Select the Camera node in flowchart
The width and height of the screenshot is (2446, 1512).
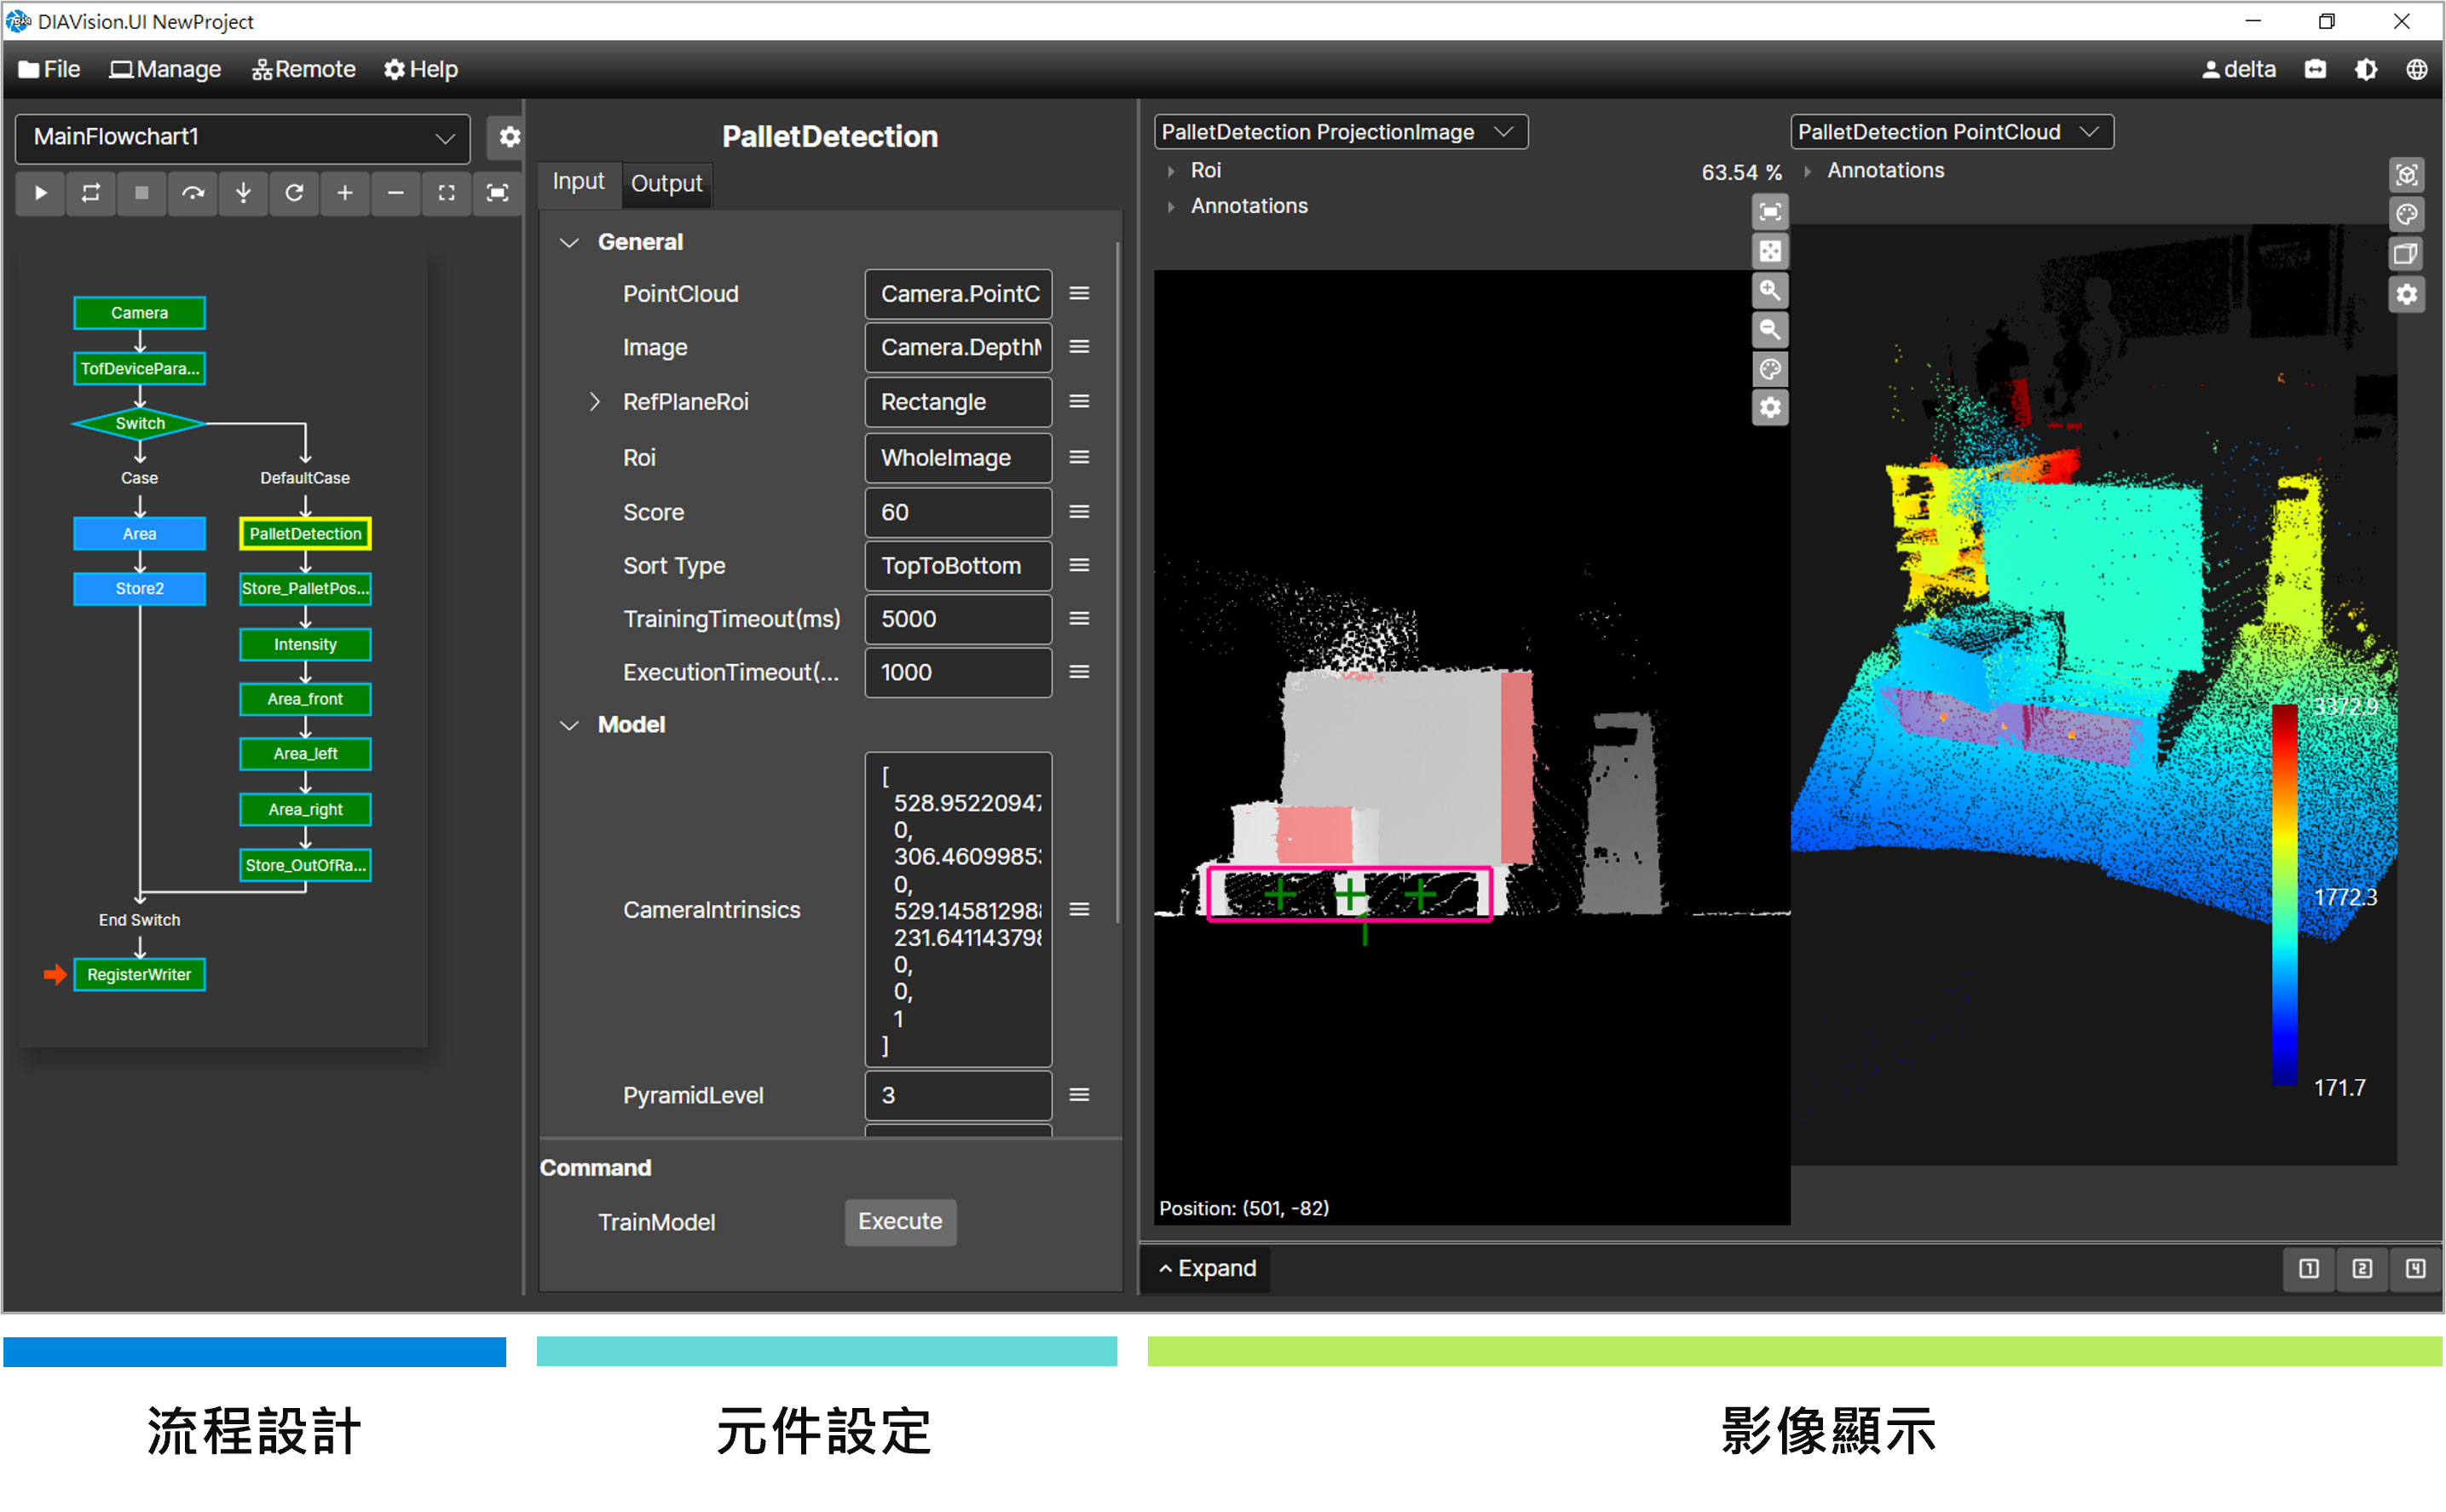coord(140,313)
